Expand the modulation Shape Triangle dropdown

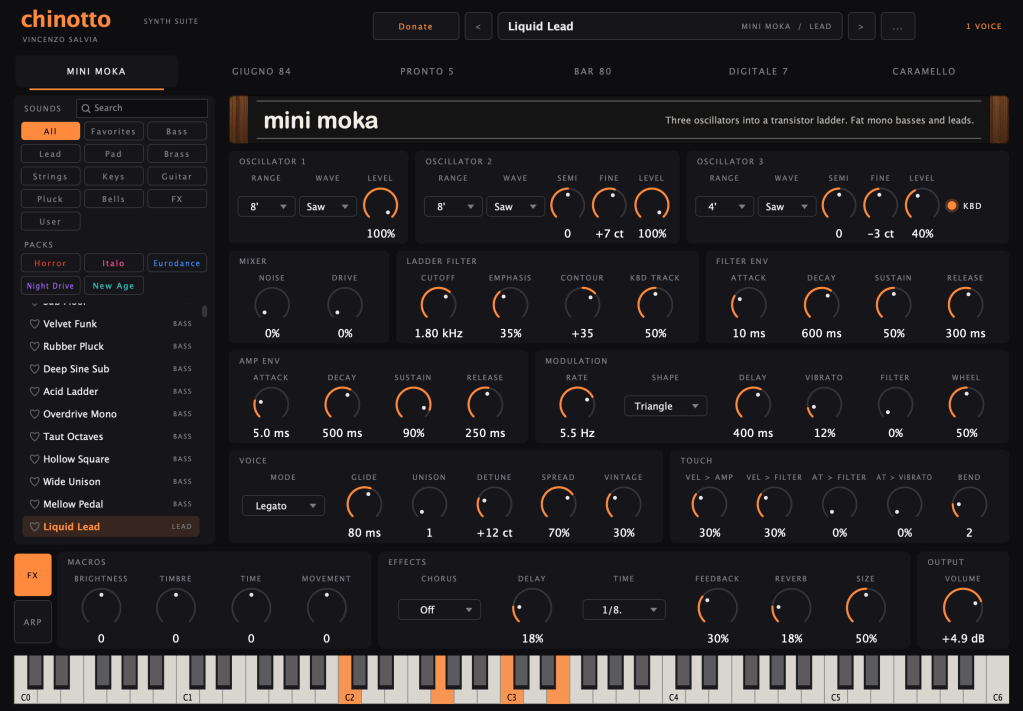(665, 406)
